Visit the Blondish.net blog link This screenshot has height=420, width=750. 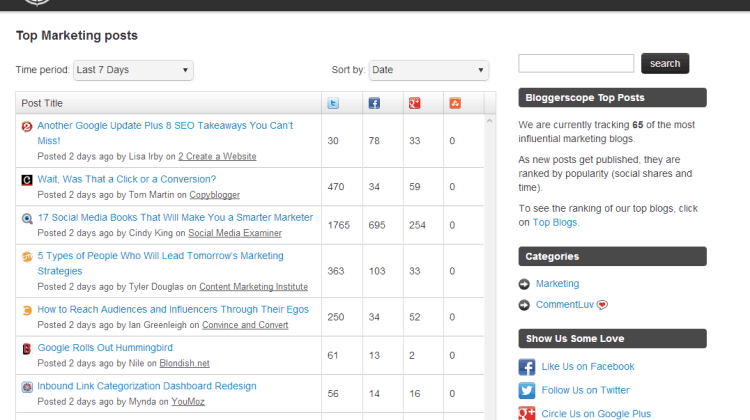(x=184, y=363)
